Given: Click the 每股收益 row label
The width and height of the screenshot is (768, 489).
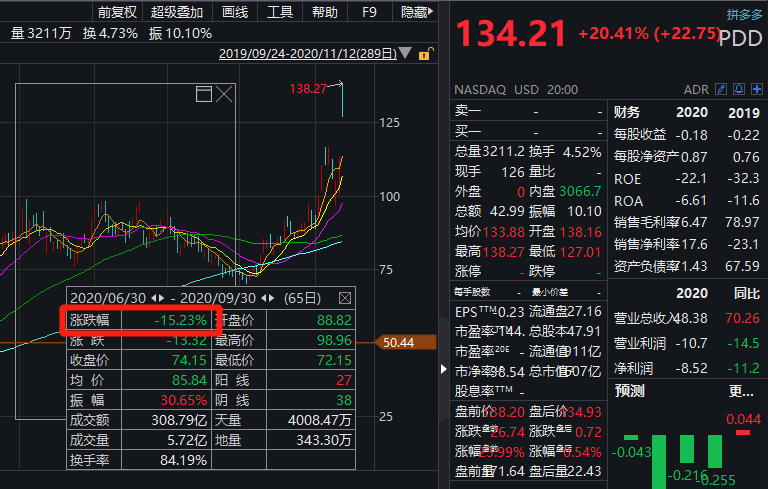Looking at the screenshot, I should pyautogui.click(x=640, y=134).
